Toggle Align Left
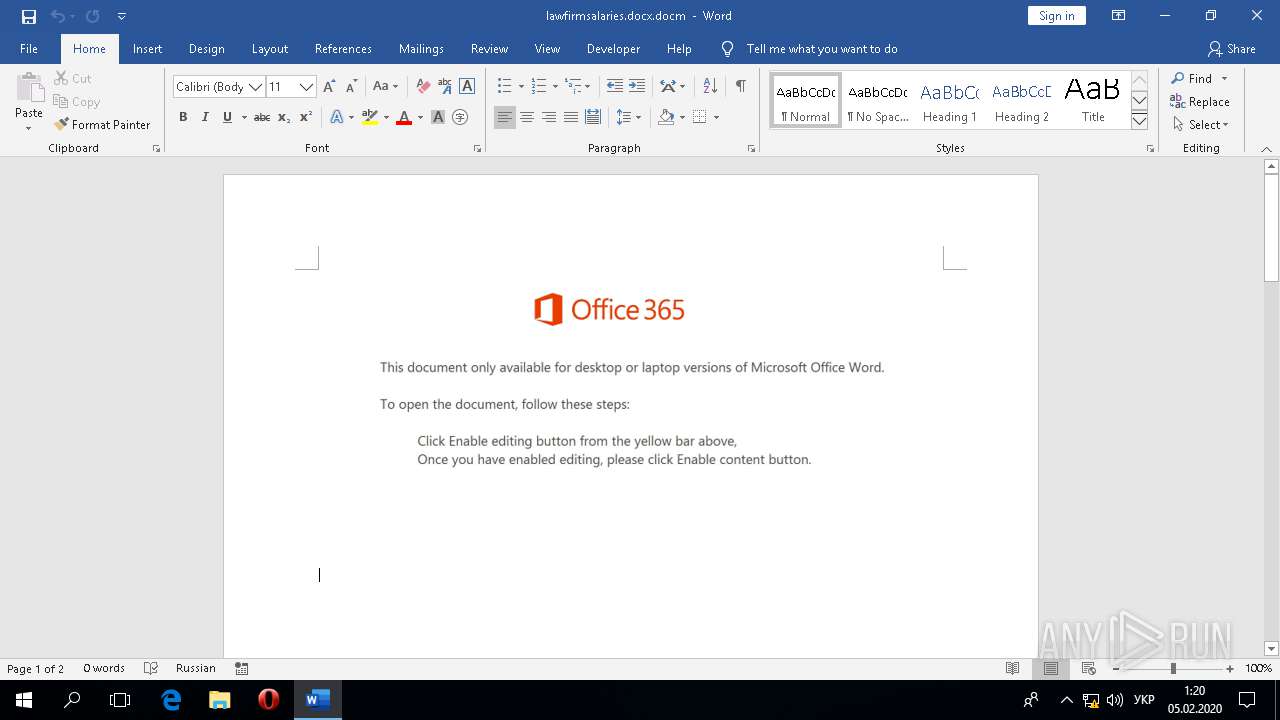The height and width of the screenshot is (720, 1280). [505, 117]
